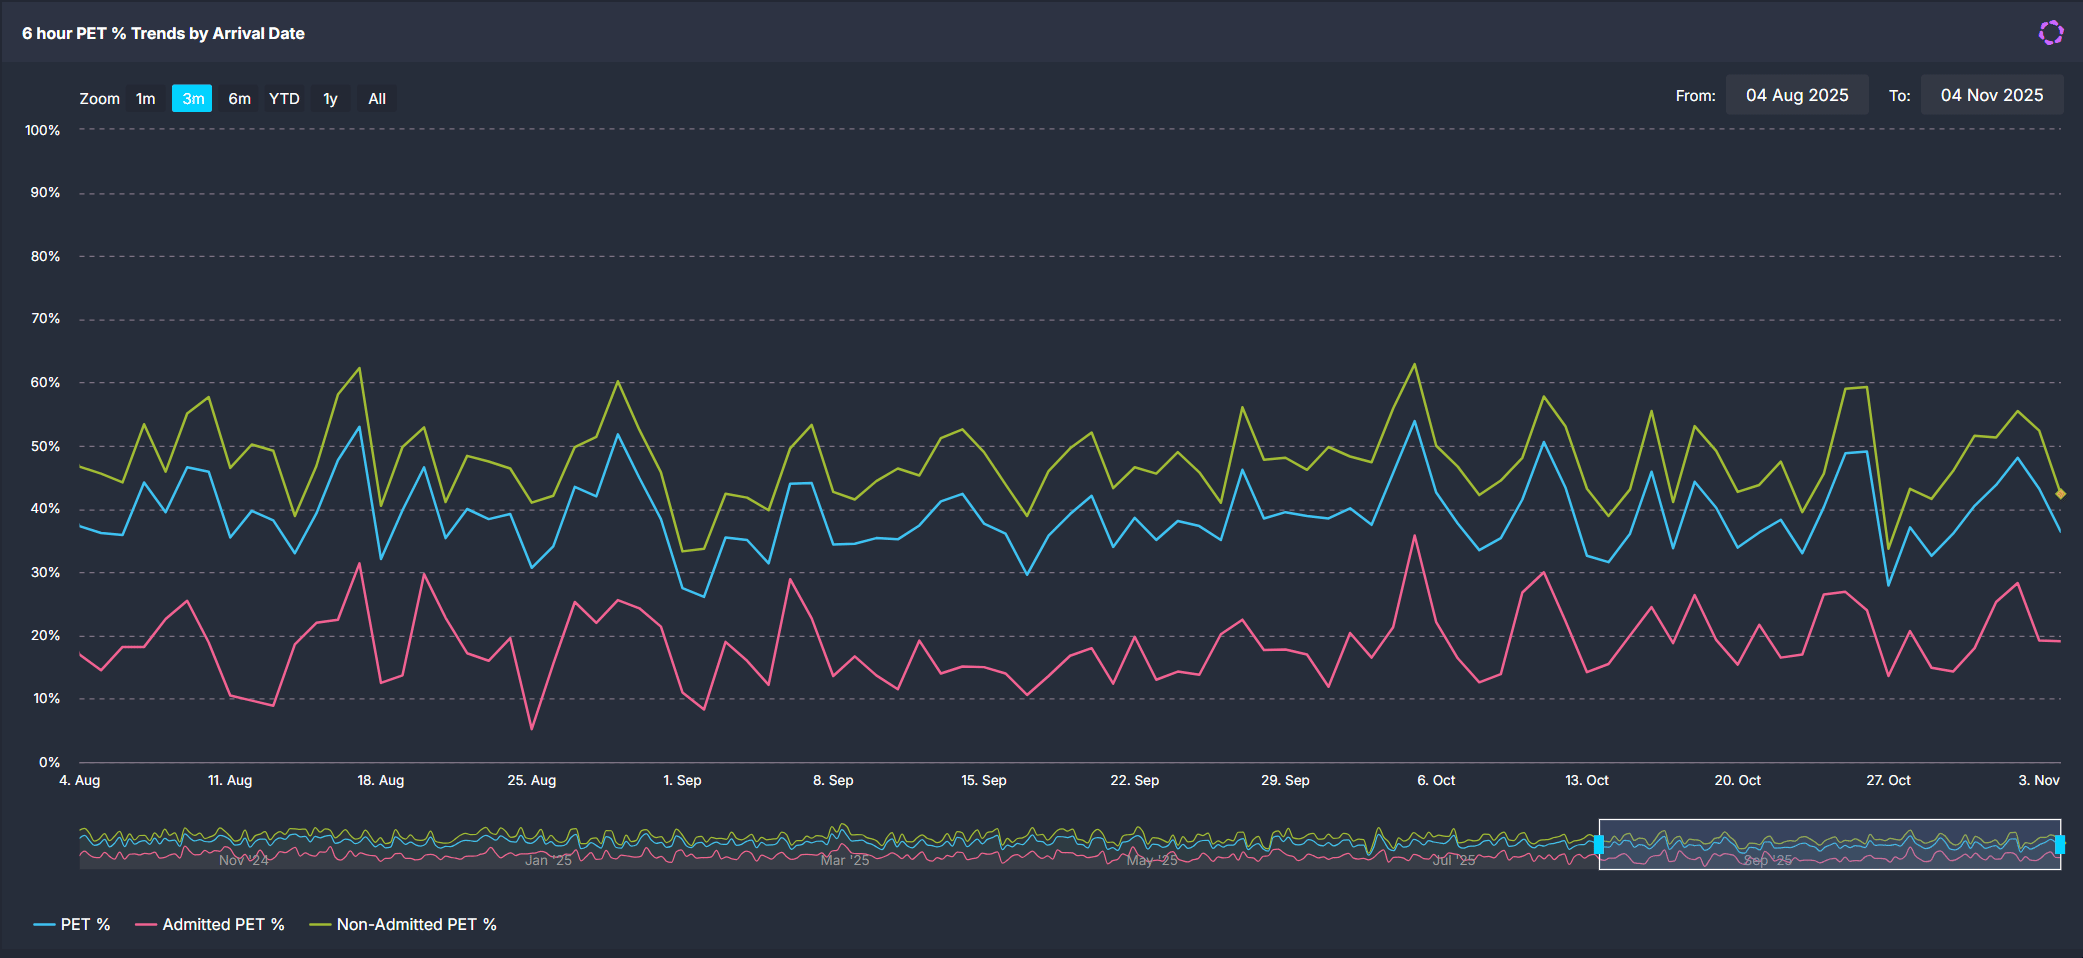
Task: Click the purple loading spinner icon
Action: 2050,33
